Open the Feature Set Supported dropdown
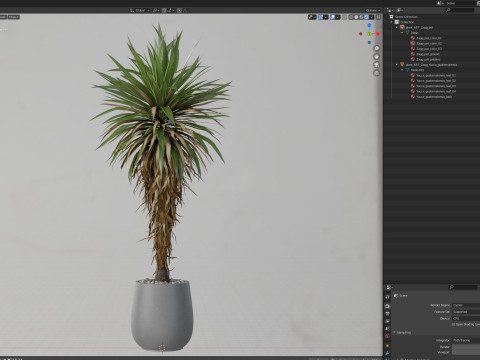This screenshot has height=360, width=480. click(x=466, y=312)
